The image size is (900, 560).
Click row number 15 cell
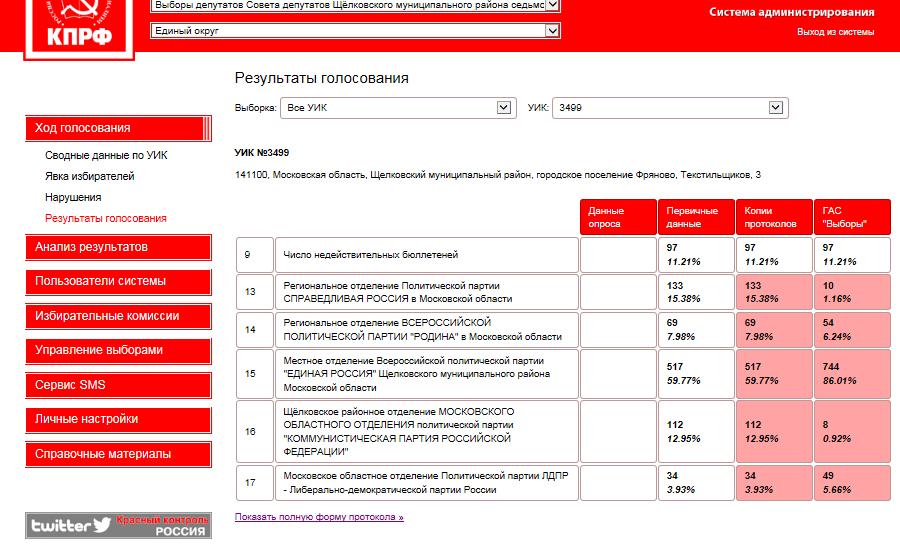[255, 374]
